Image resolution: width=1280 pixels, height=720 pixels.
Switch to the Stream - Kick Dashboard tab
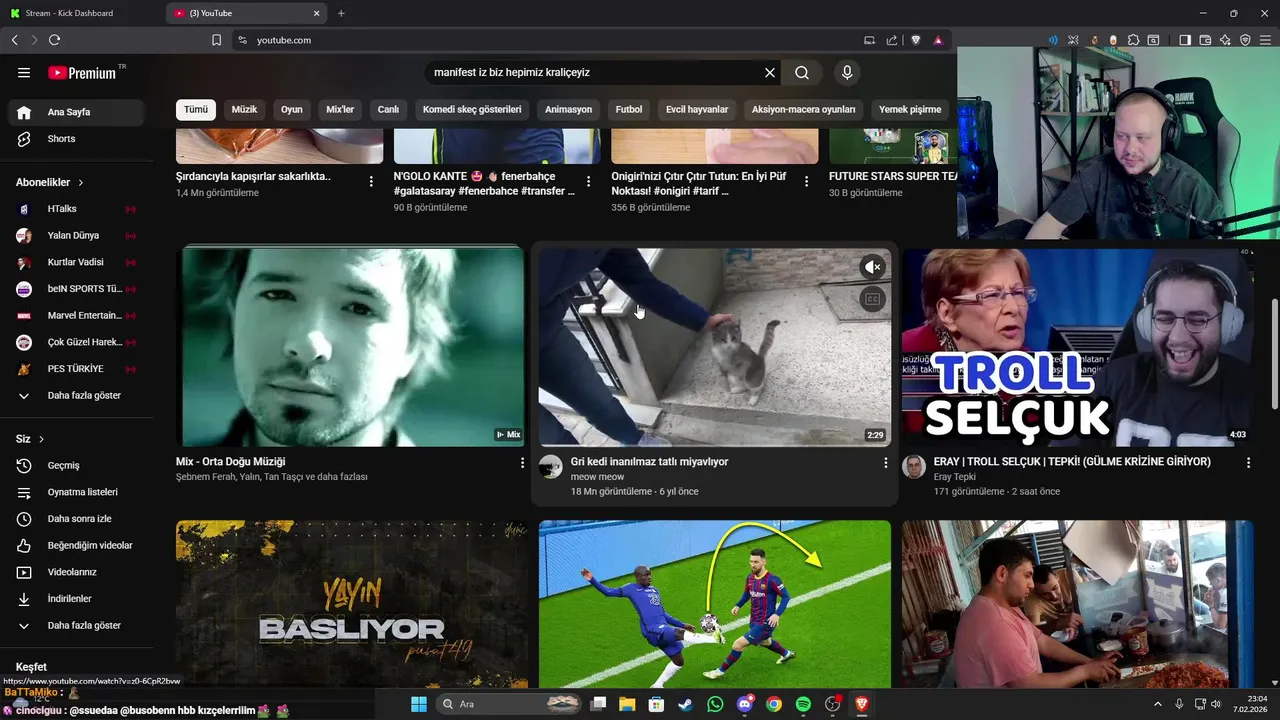click(x=80, y=13)
